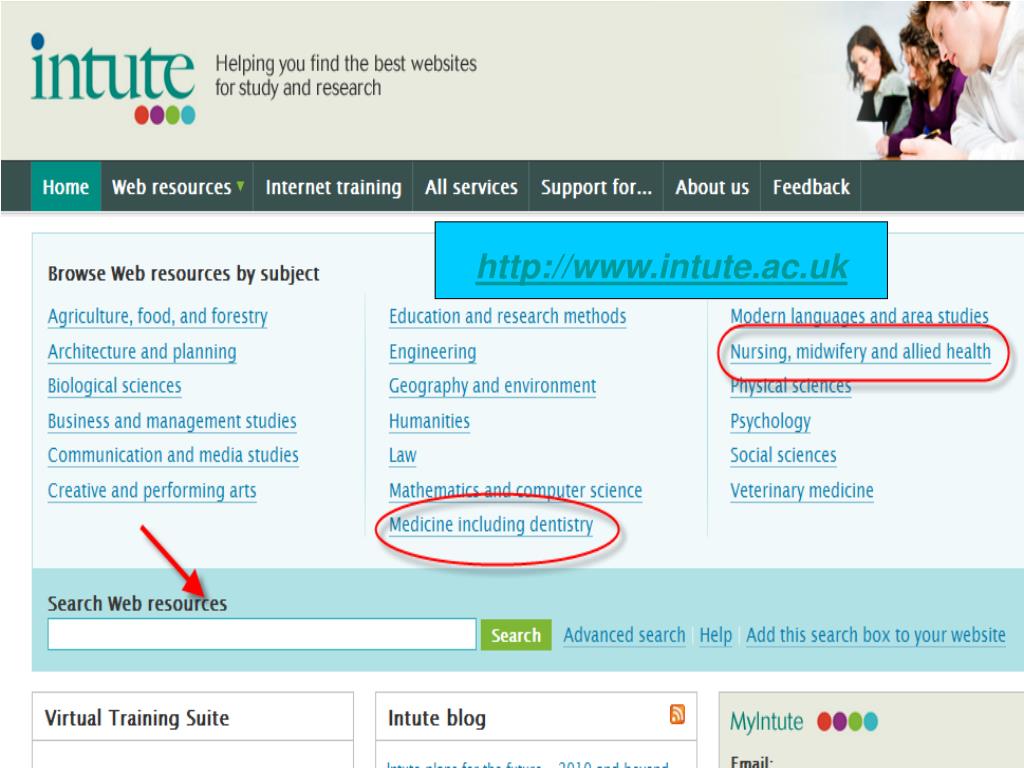Open the Social sciences subject
1024x768 pixels.
pos(783,455)
